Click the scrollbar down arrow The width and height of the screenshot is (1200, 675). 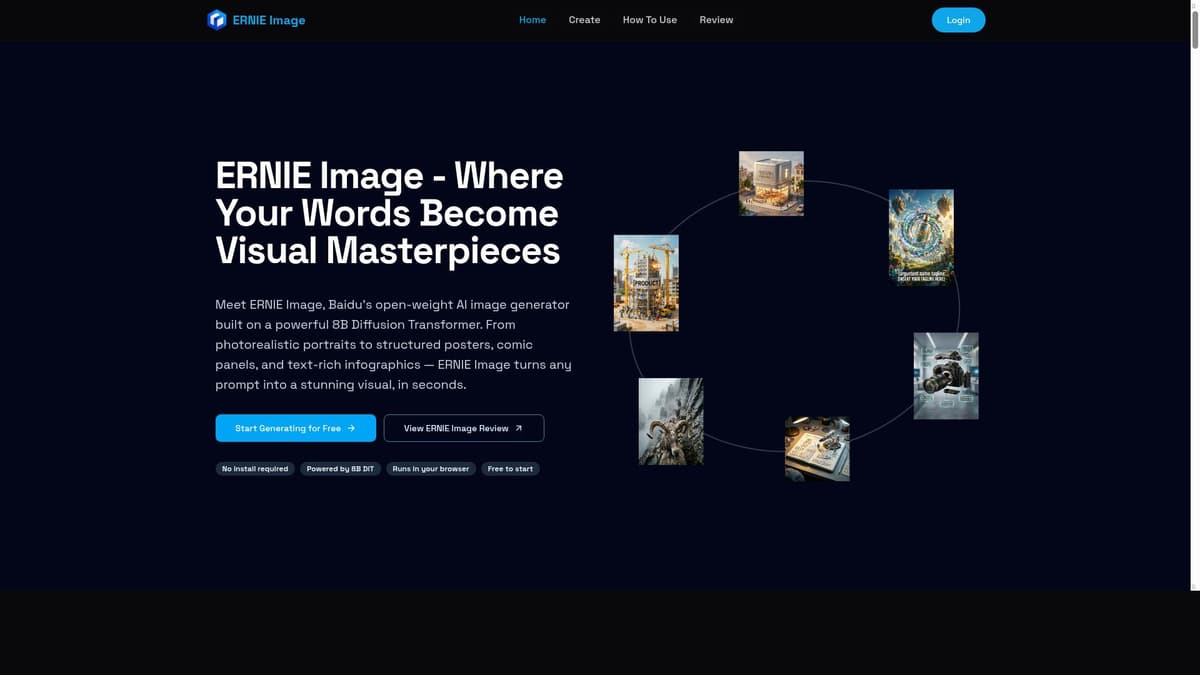coord(1194,669)
